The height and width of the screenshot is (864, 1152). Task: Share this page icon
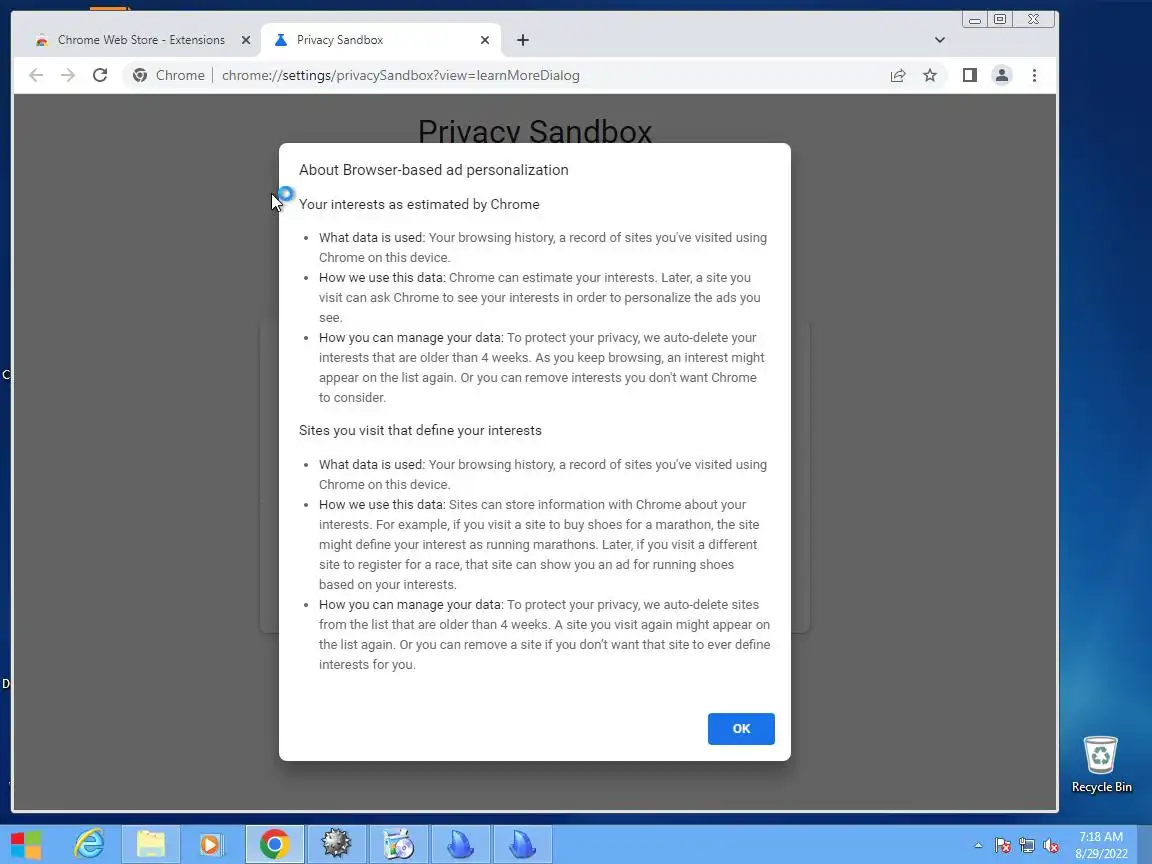coord(898,75)
